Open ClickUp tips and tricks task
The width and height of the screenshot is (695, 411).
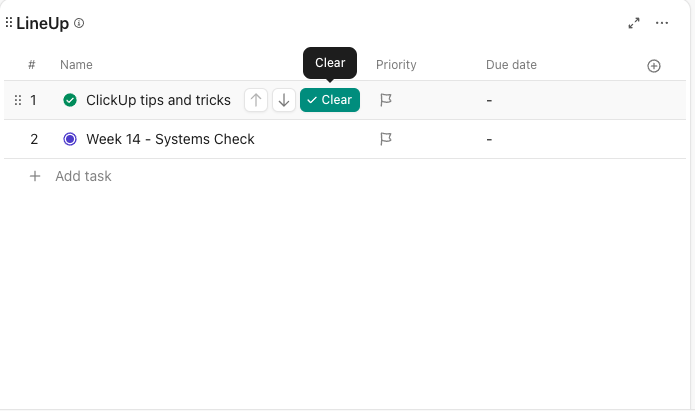coord(158,100)
